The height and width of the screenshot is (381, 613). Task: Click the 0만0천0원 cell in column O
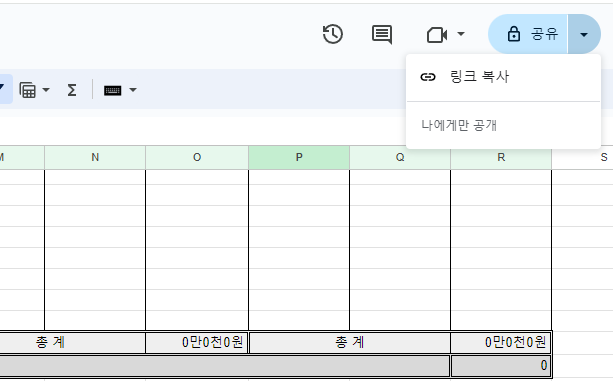pyautogui.click(x=197, y=343)
